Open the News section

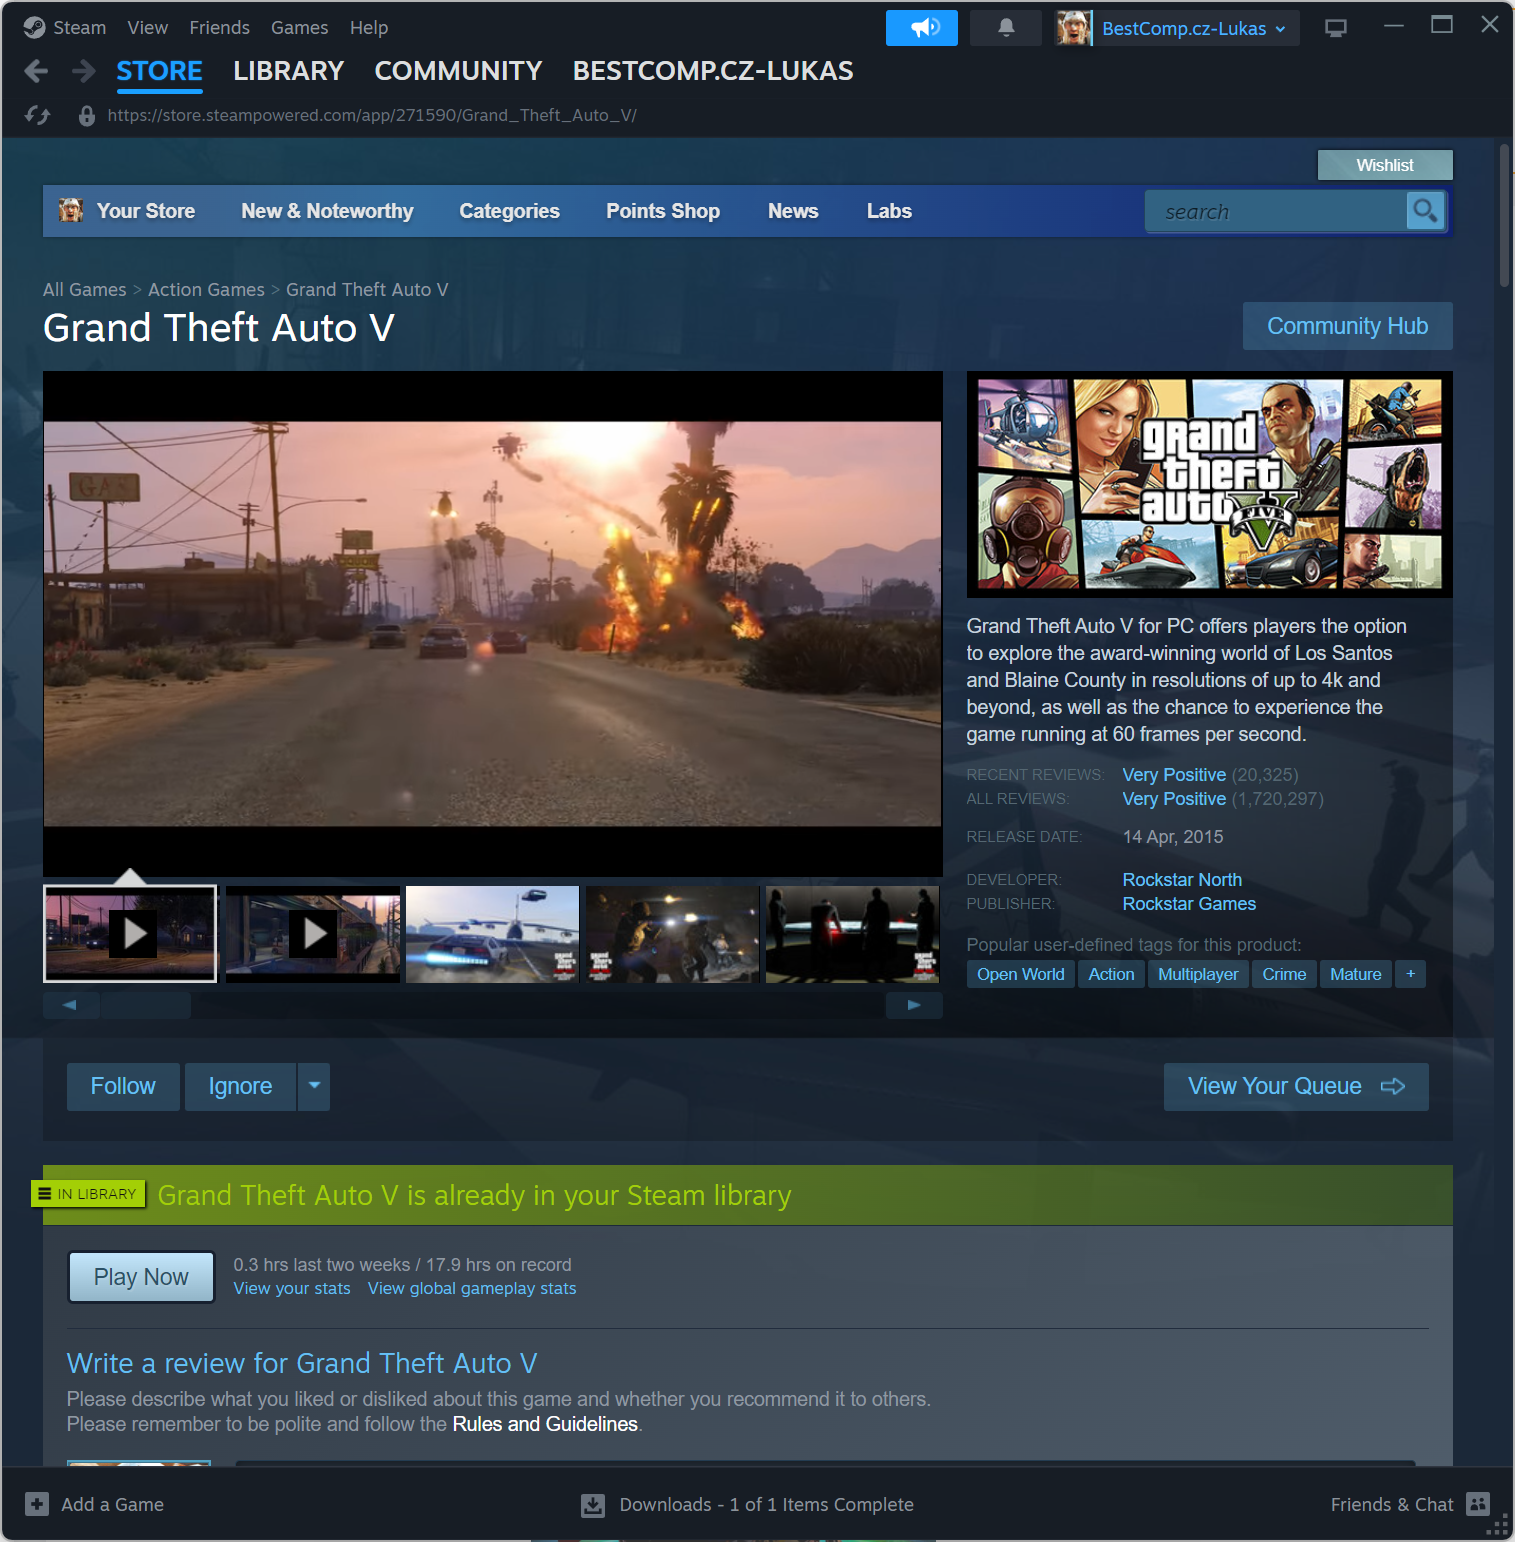793,211
